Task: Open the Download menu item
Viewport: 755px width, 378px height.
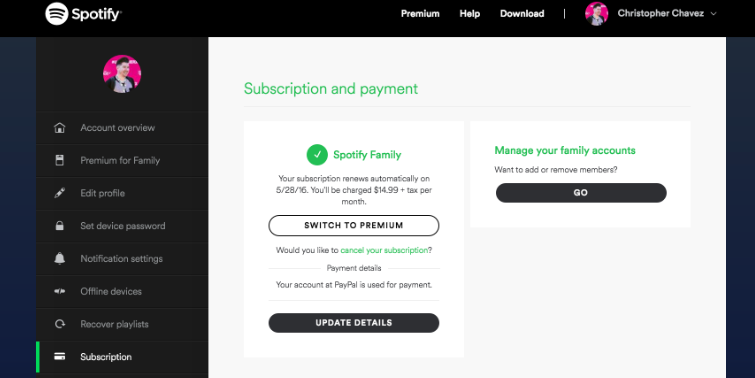Action: pos(522,13)
